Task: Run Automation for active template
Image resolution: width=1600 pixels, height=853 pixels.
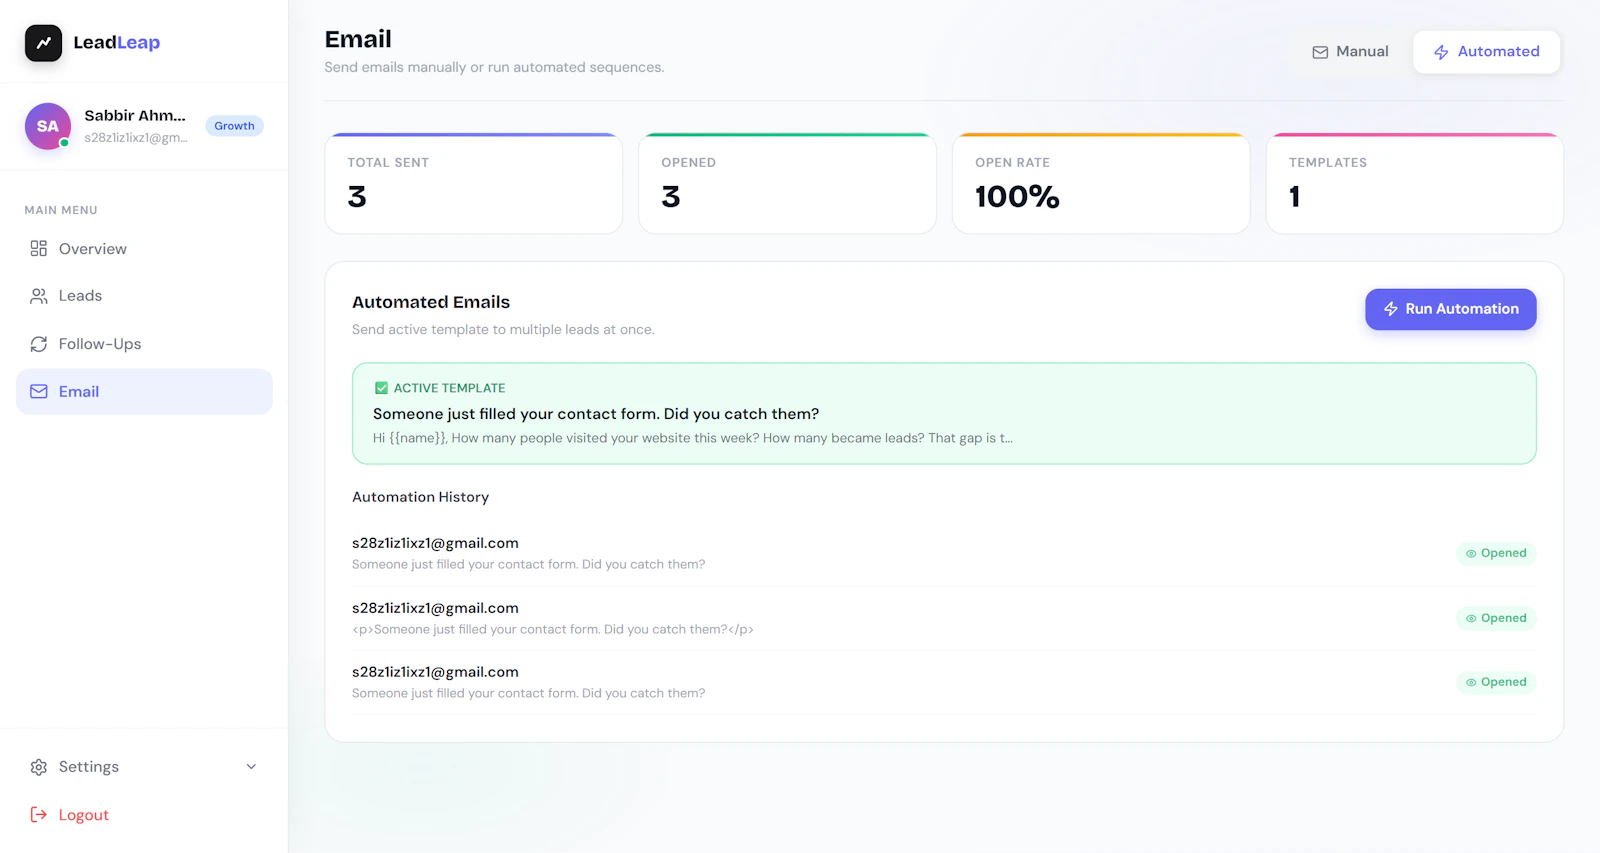Action: click(1451, 309)
